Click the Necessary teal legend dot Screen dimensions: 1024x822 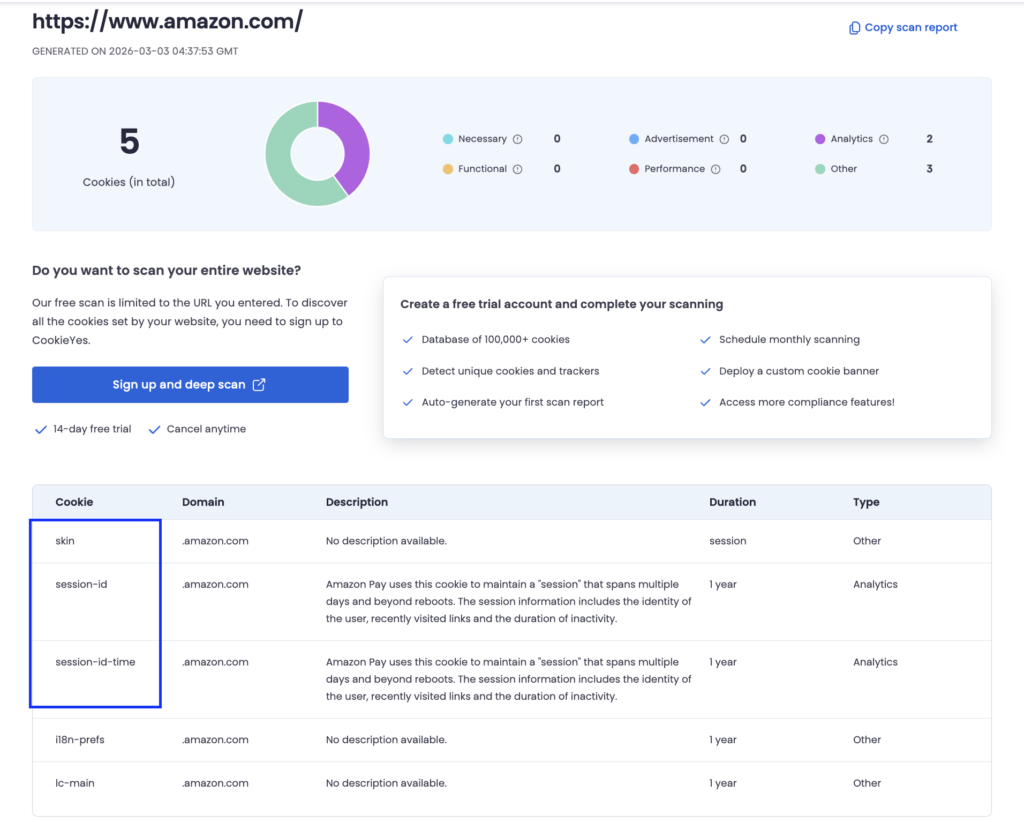448,139
